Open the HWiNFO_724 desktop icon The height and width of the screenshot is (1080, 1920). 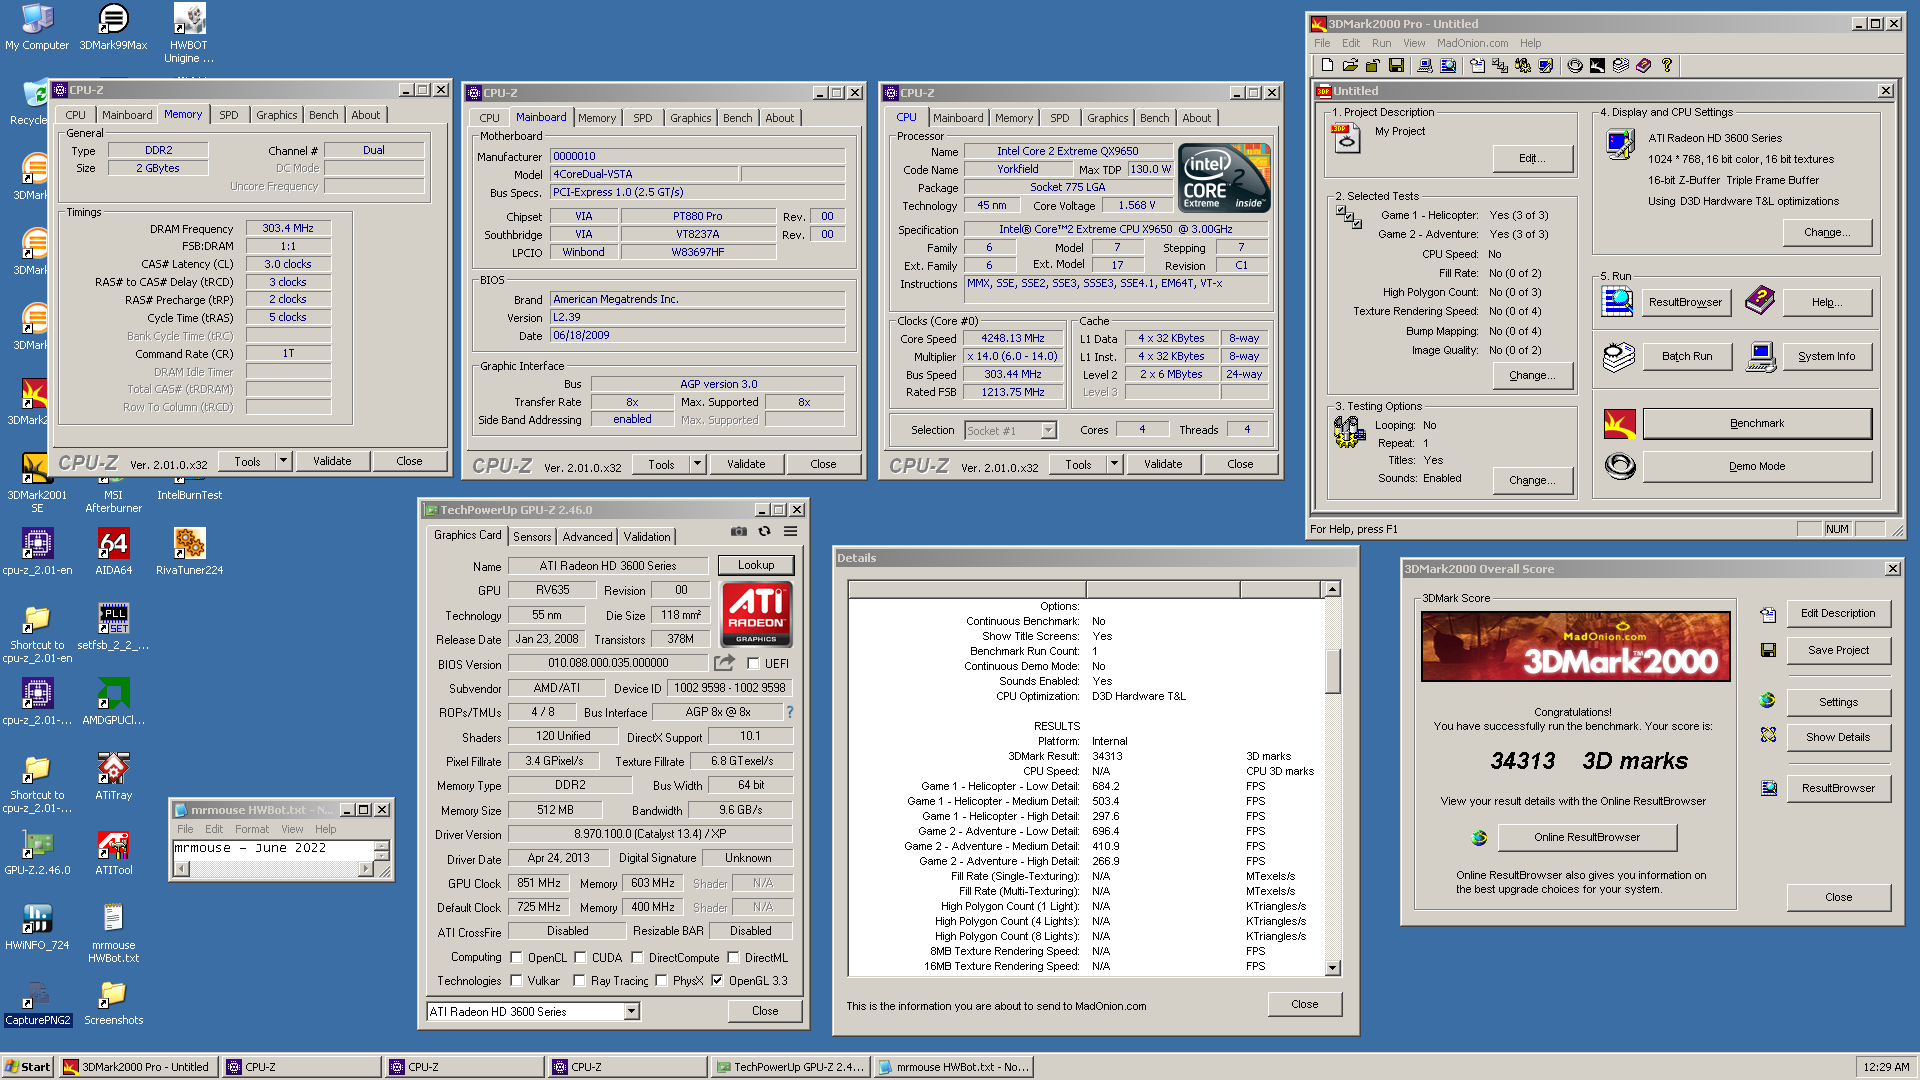tap(37, 927)
